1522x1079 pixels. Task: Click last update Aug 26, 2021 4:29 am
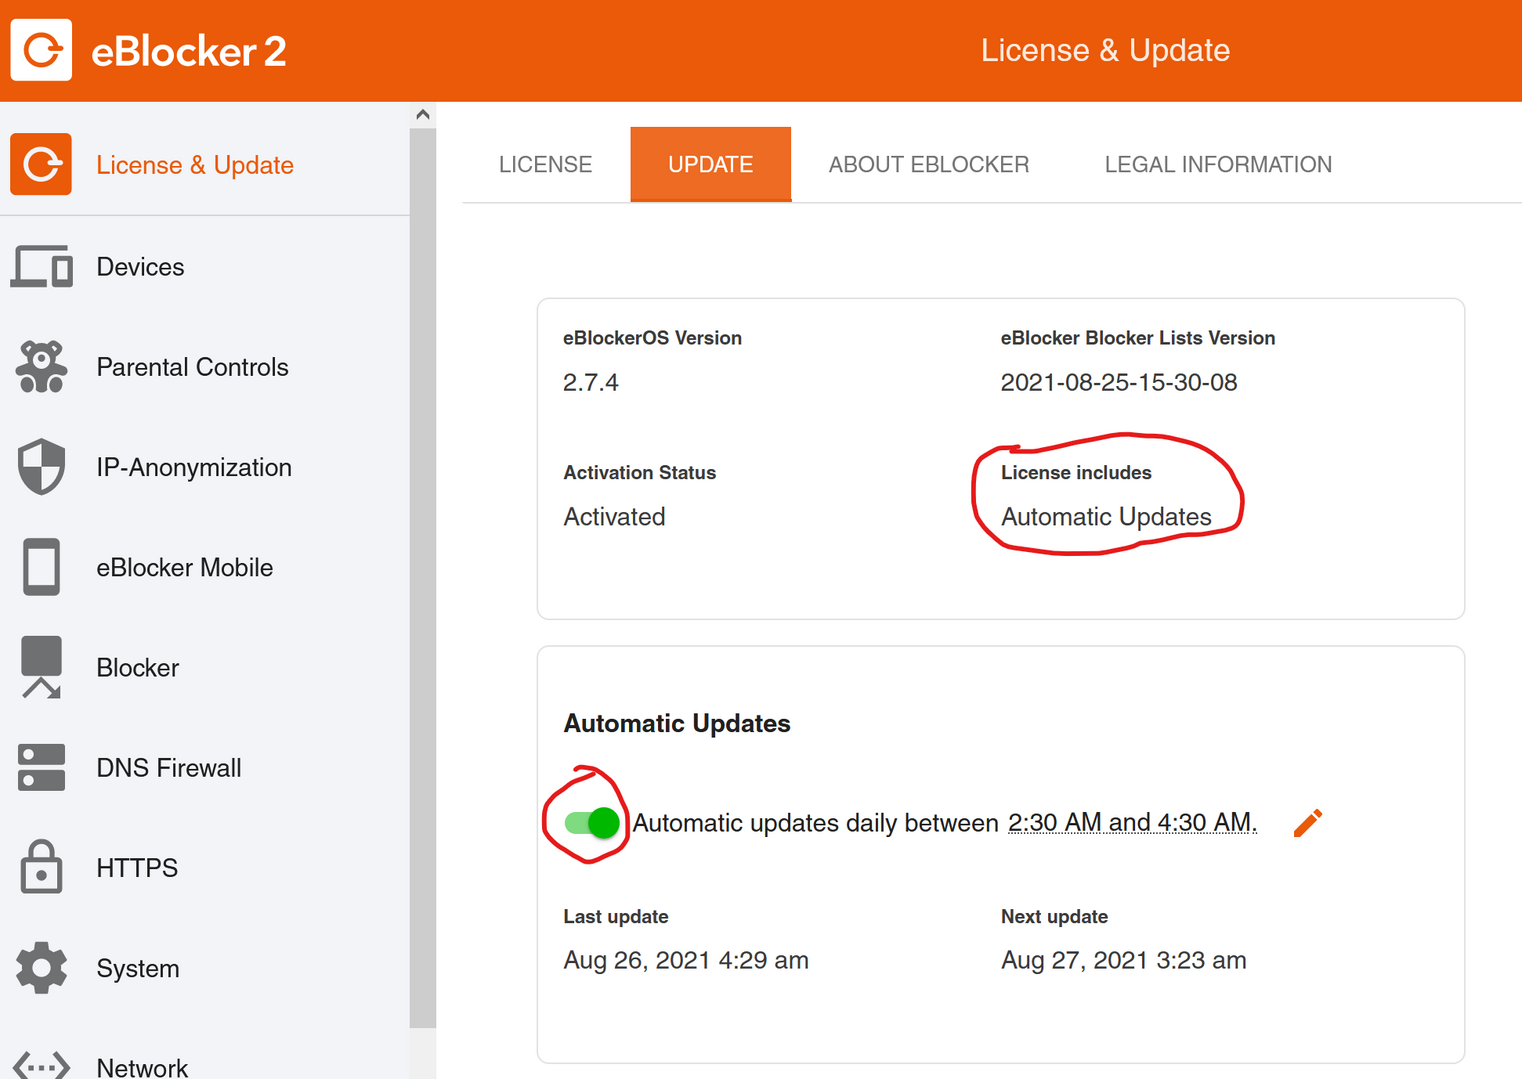click(x=686, y=960)
